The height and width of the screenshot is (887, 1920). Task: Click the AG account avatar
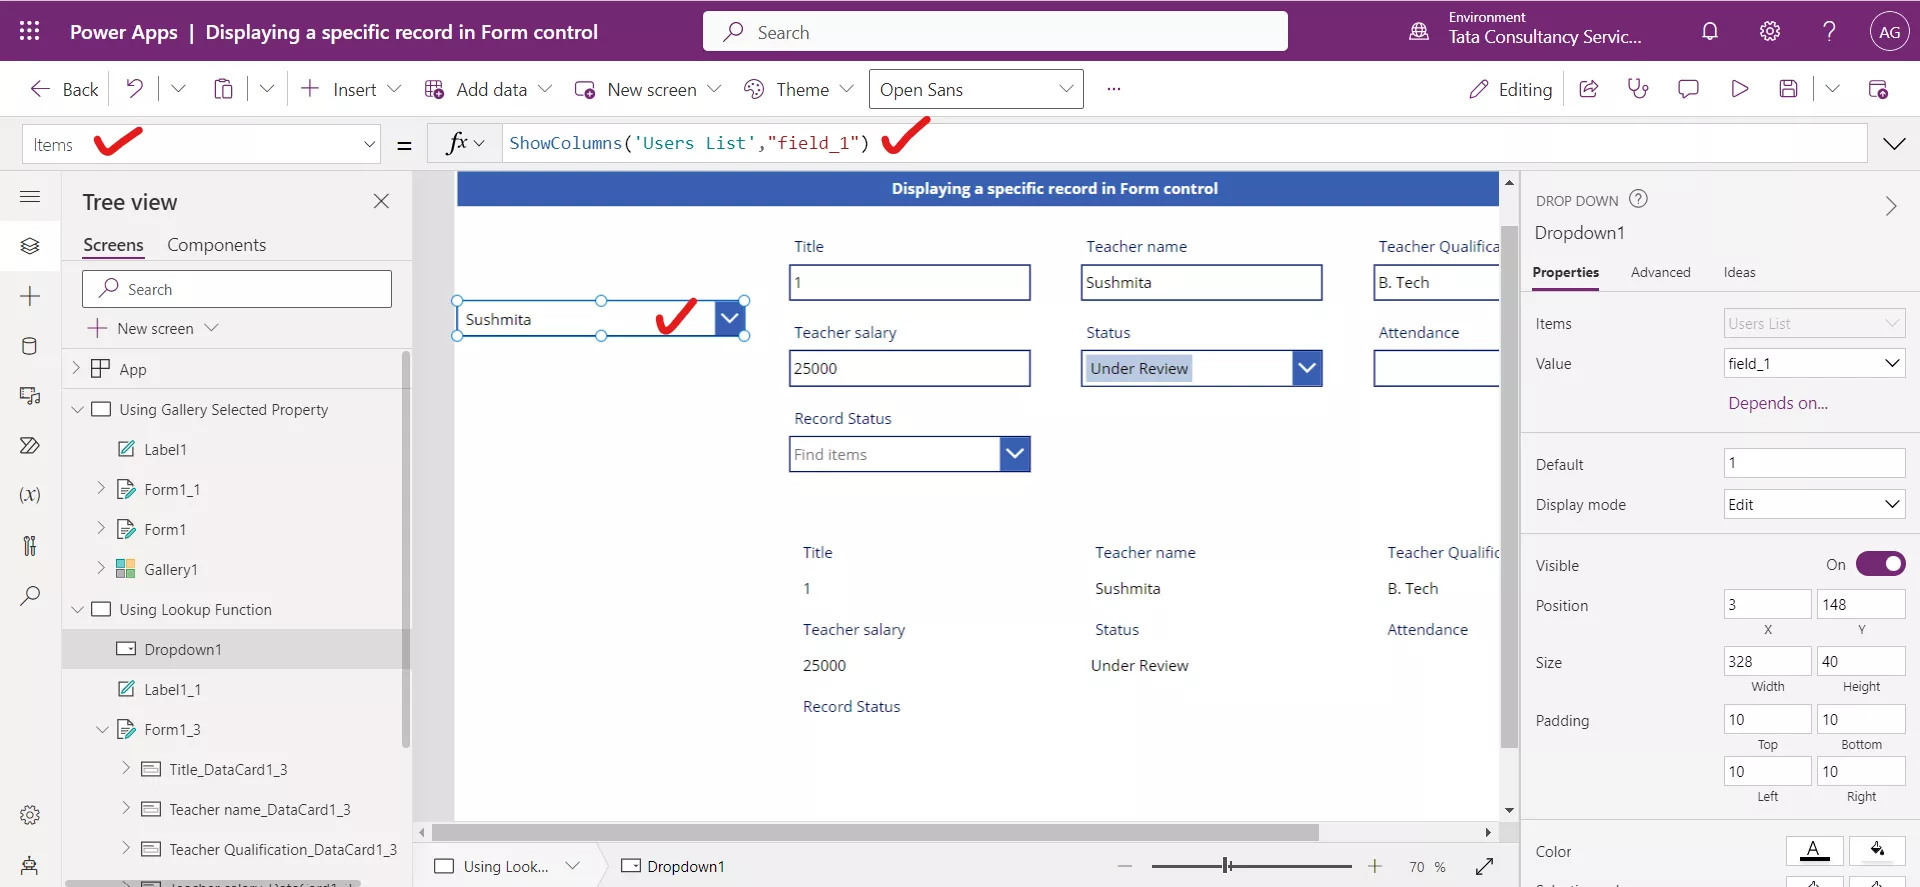[x=1889, y=31]
